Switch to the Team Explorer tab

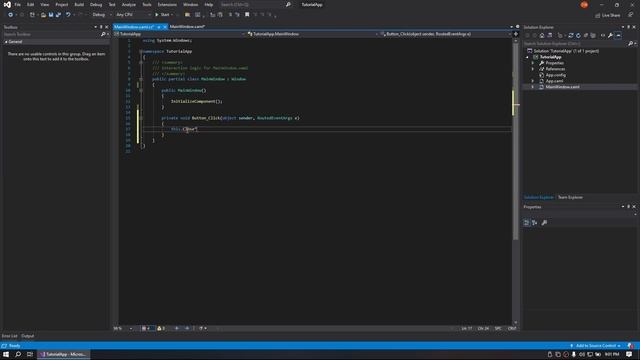(x=570, y=198)
